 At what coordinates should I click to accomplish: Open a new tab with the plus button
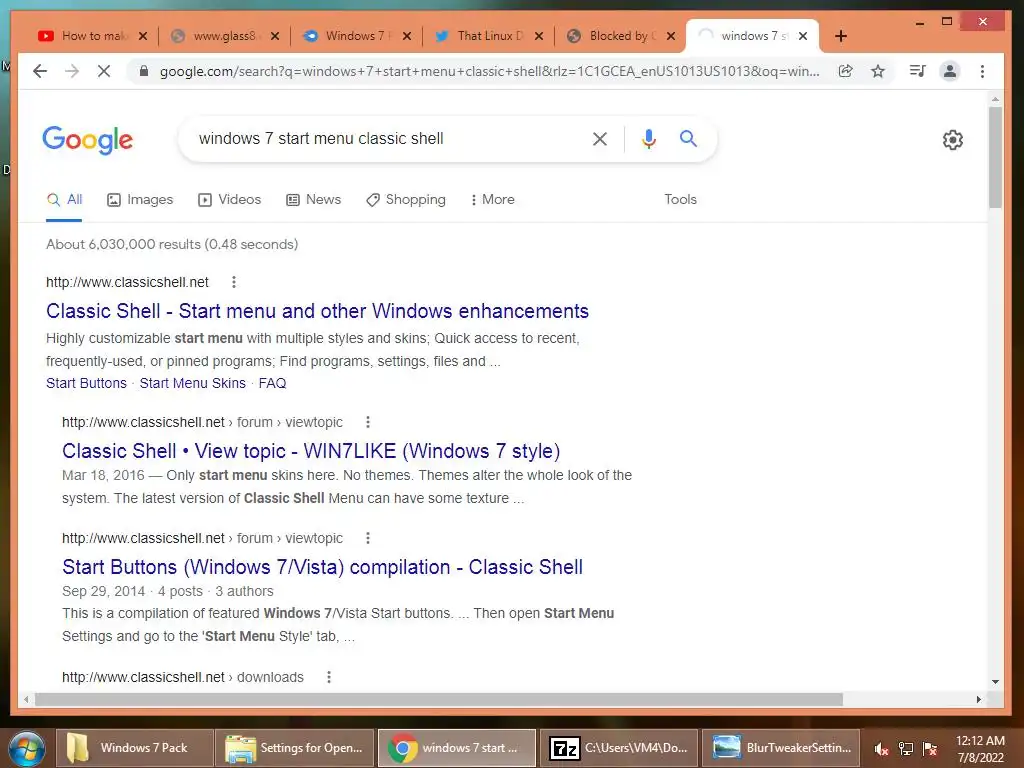841,37
